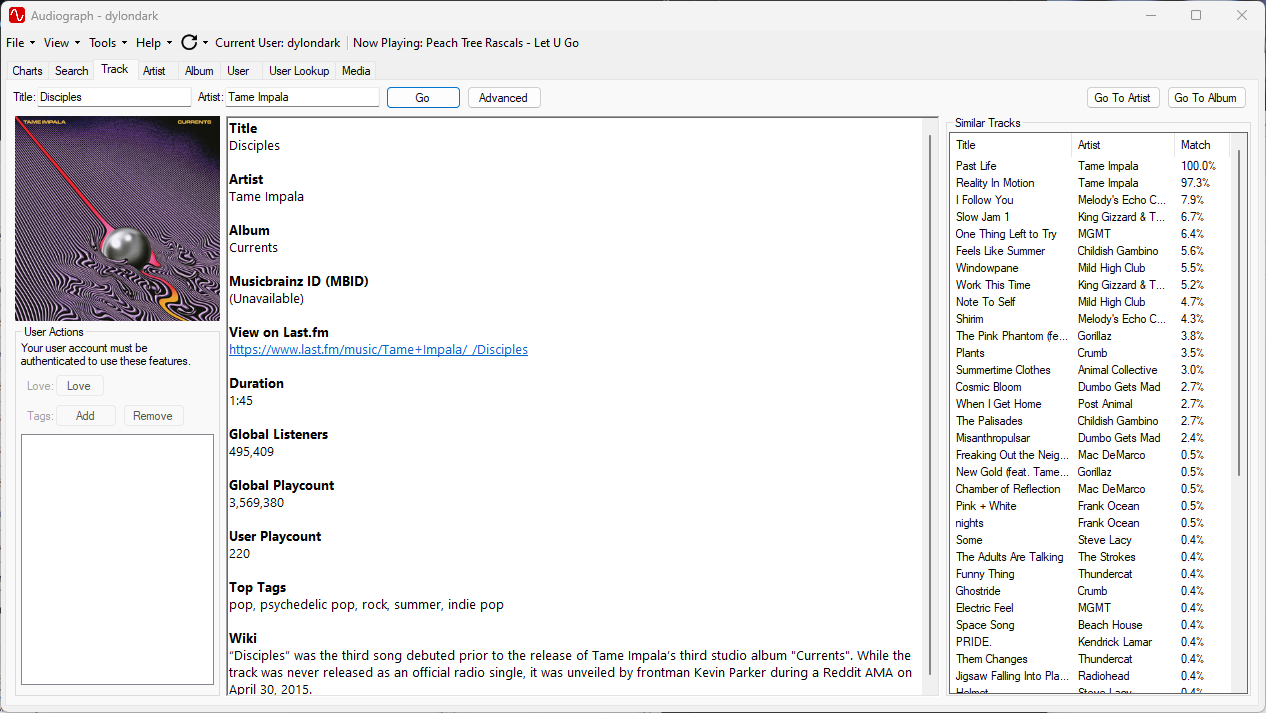Click the Love button under User Actions
The width and height of the screenshot is (1266, 713).
pos(79,385)
